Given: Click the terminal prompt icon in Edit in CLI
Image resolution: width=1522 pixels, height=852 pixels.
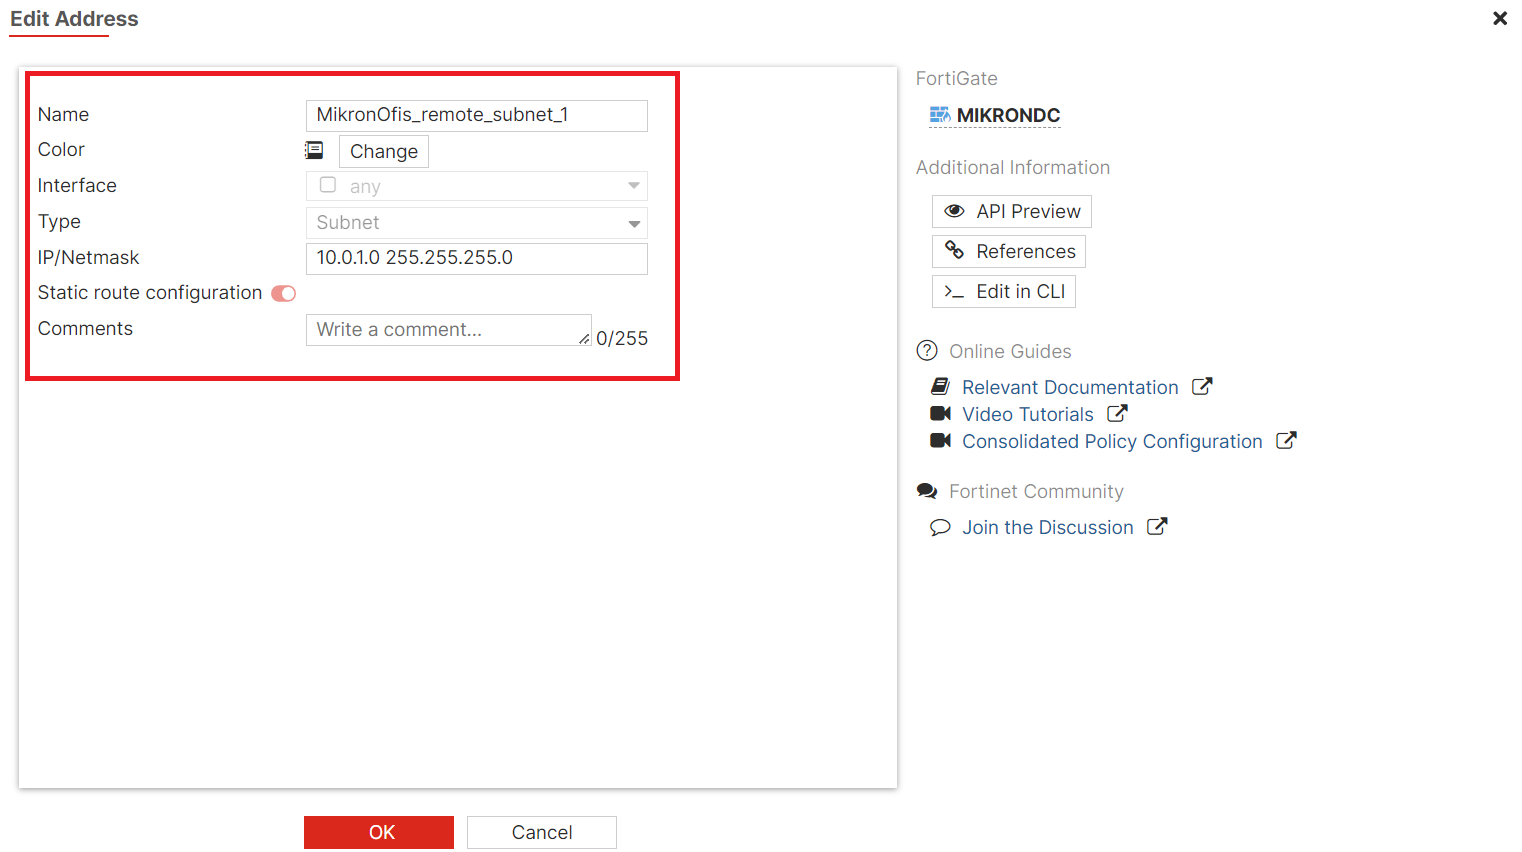Looking at the screenshot, I should 954,292.
